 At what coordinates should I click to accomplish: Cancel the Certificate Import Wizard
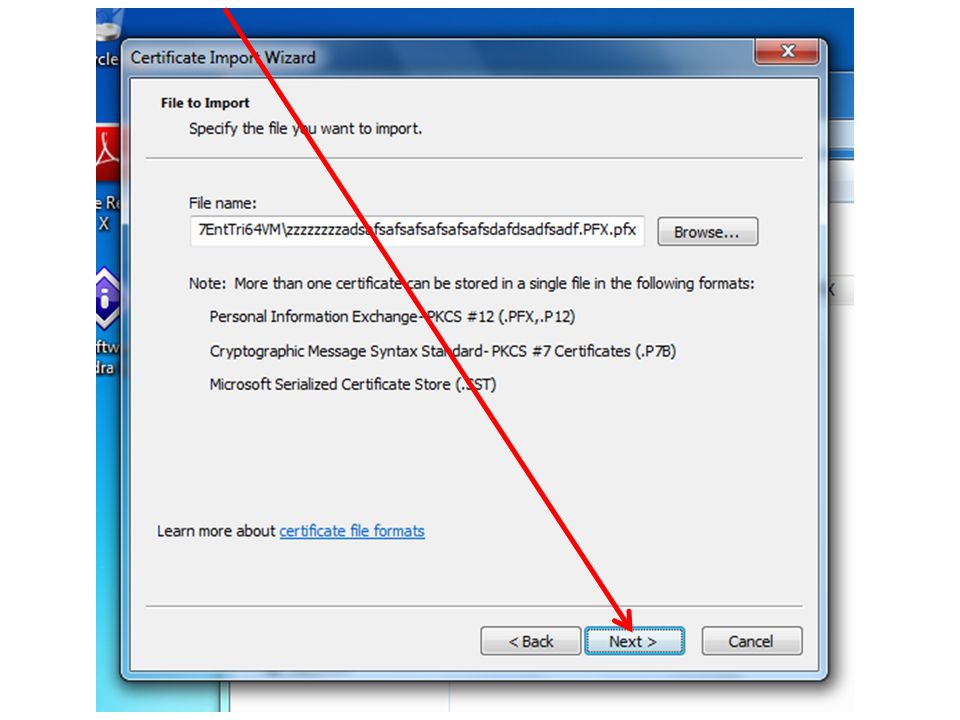pyautogui.click(x=751, y=641)
